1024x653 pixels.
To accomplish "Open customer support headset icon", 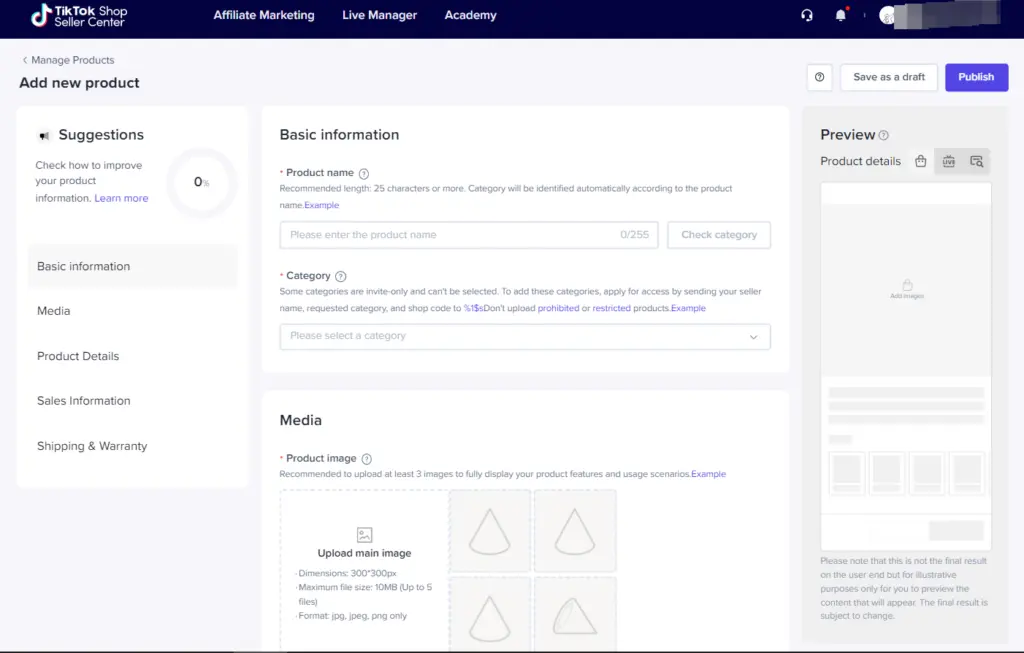I will [807, 15].
